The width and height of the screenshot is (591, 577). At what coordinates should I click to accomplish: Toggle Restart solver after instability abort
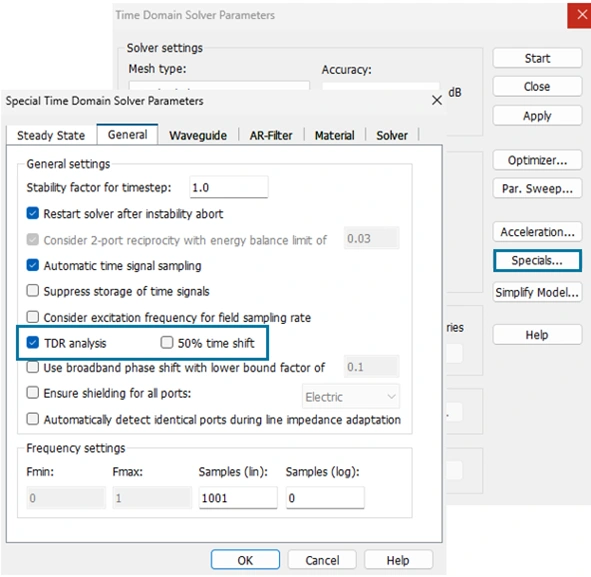(33, 213)
